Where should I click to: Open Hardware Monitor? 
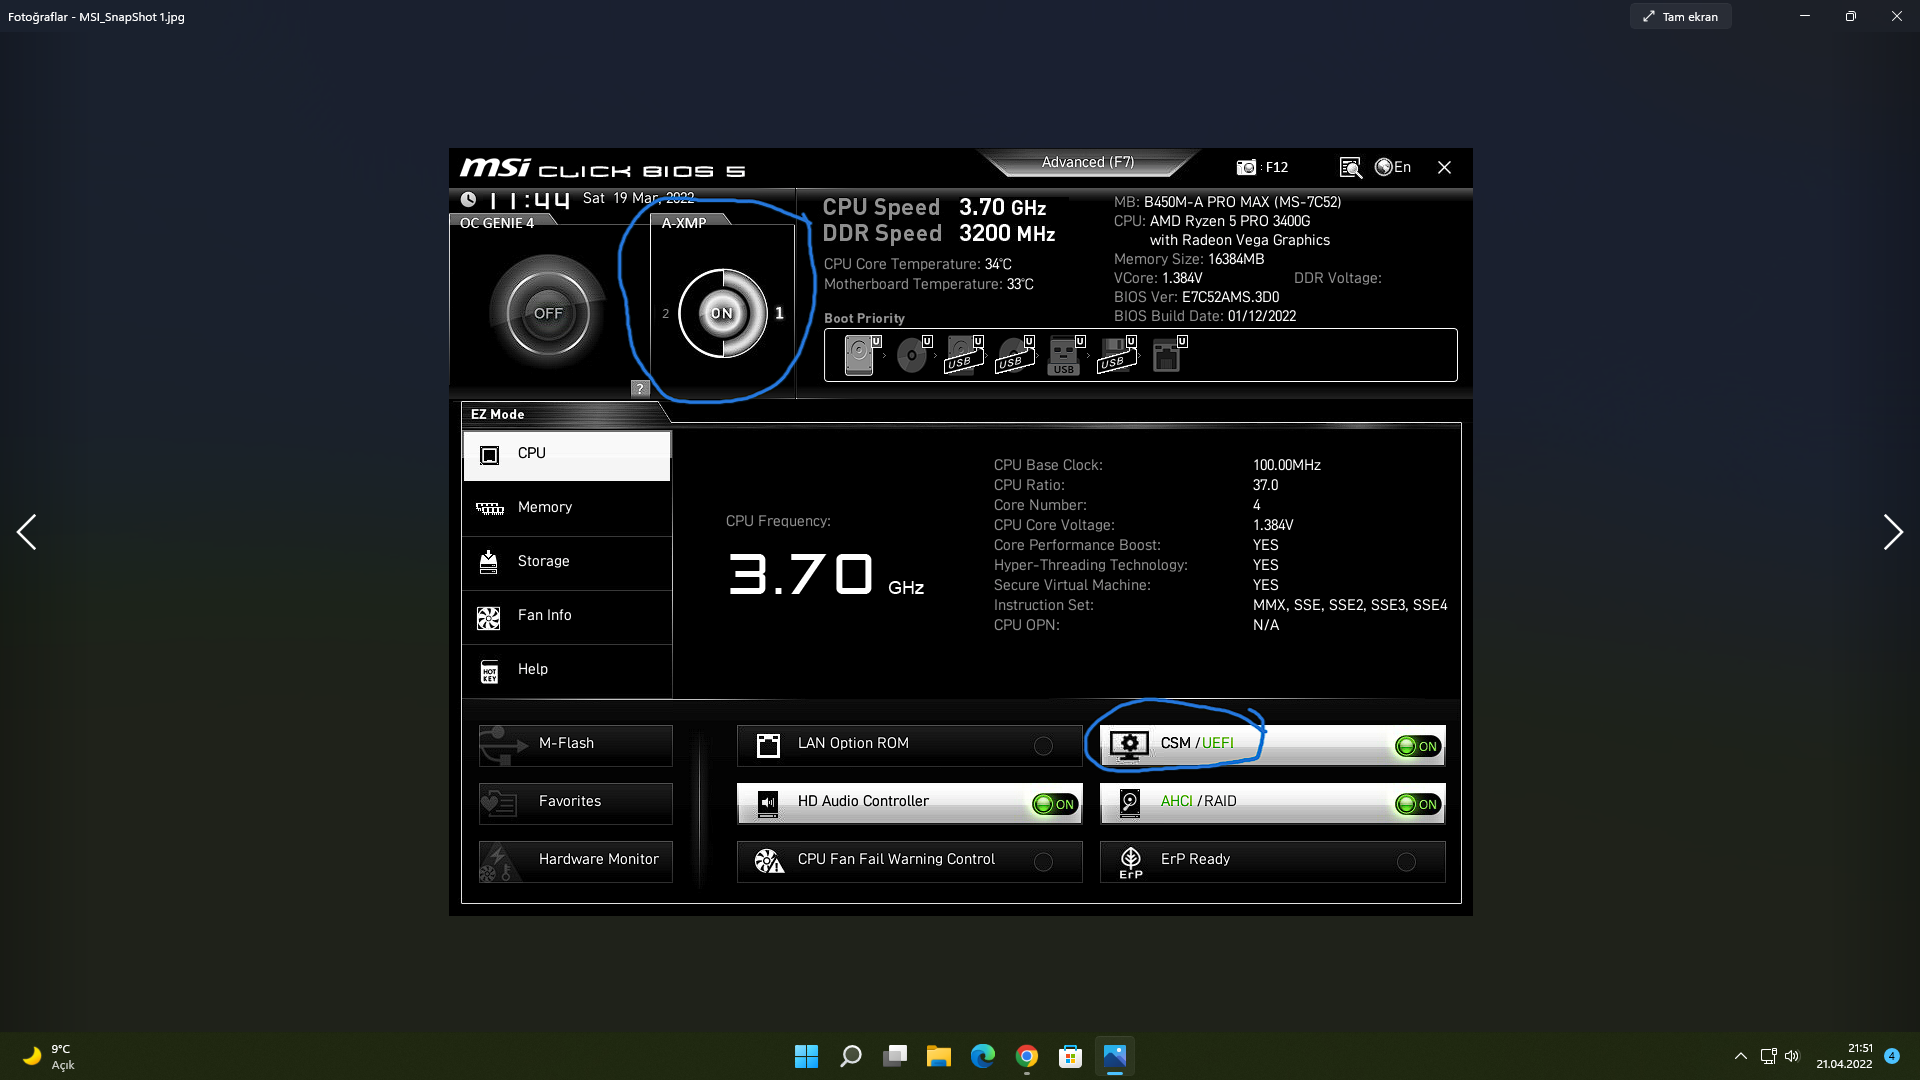click(x=576, y=860)
